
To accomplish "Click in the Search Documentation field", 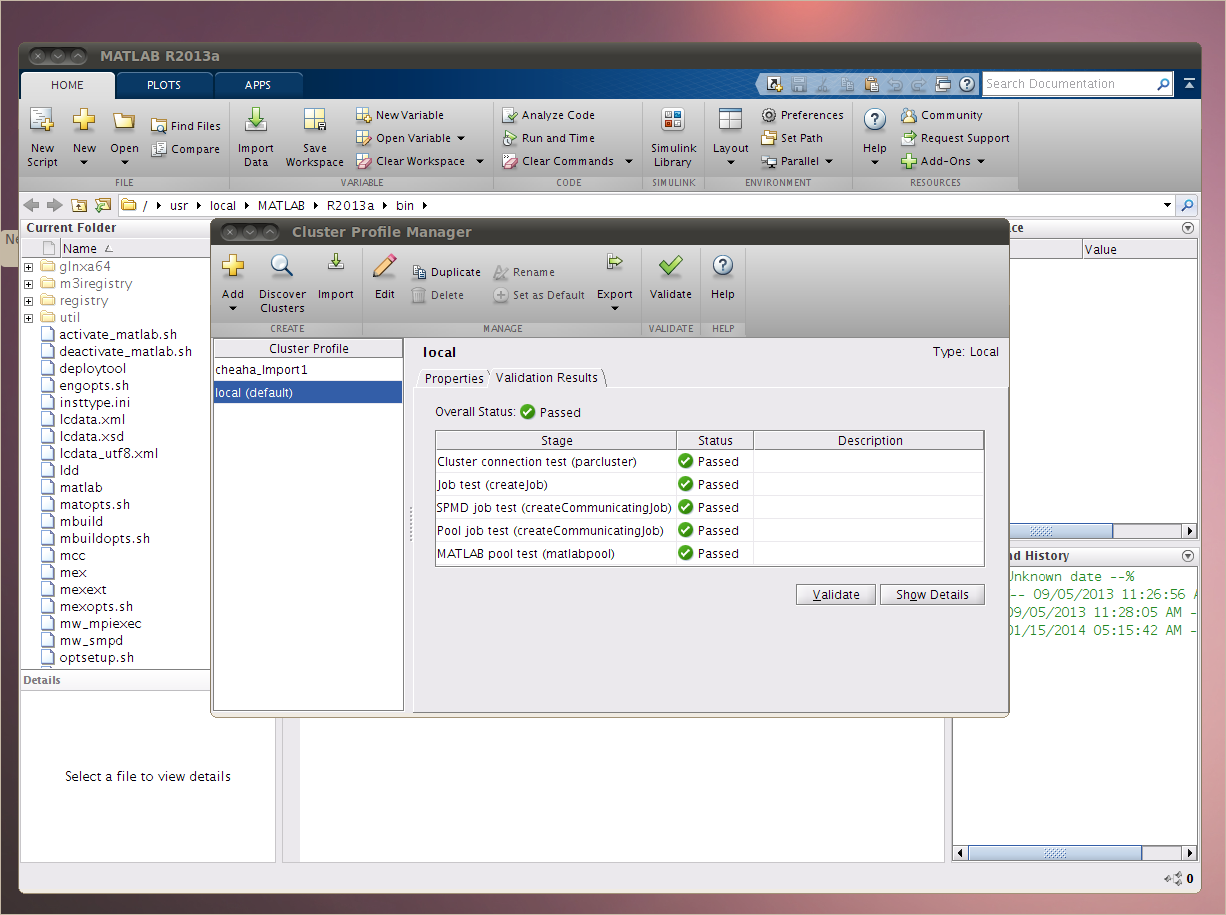I will point(1068,84).
